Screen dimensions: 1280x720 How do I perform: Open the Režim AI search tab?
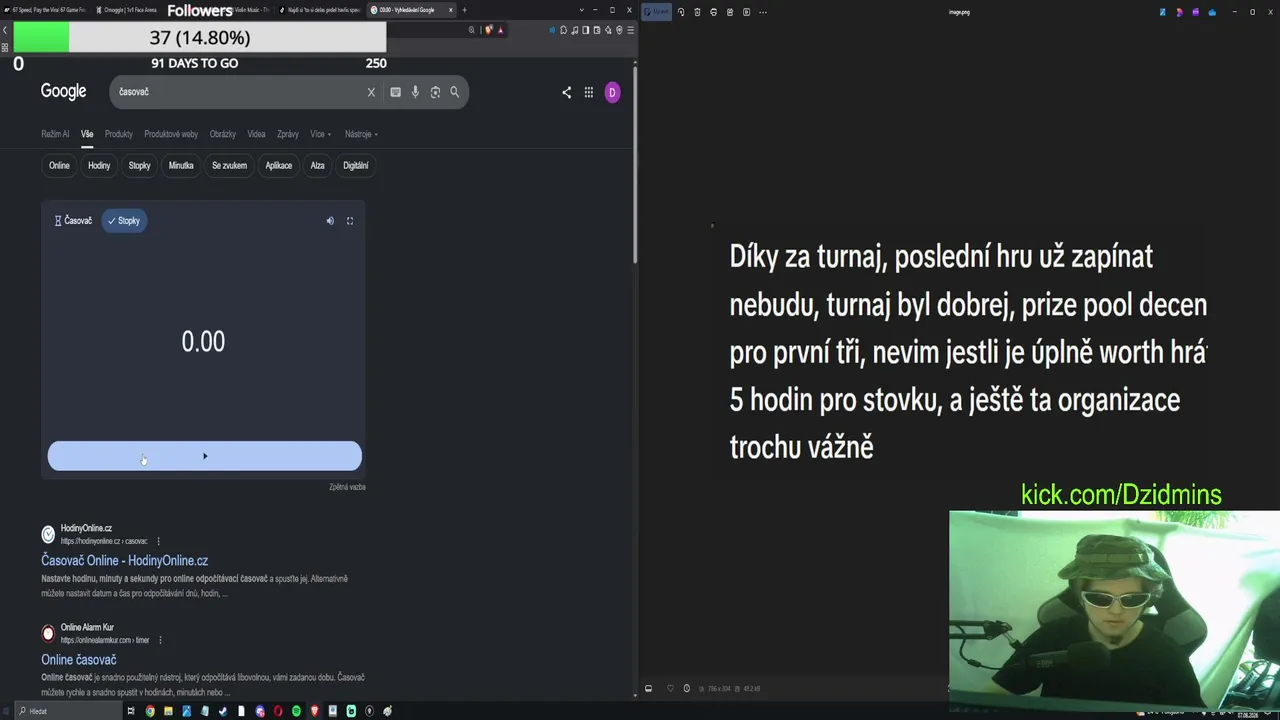click(55, 134)
